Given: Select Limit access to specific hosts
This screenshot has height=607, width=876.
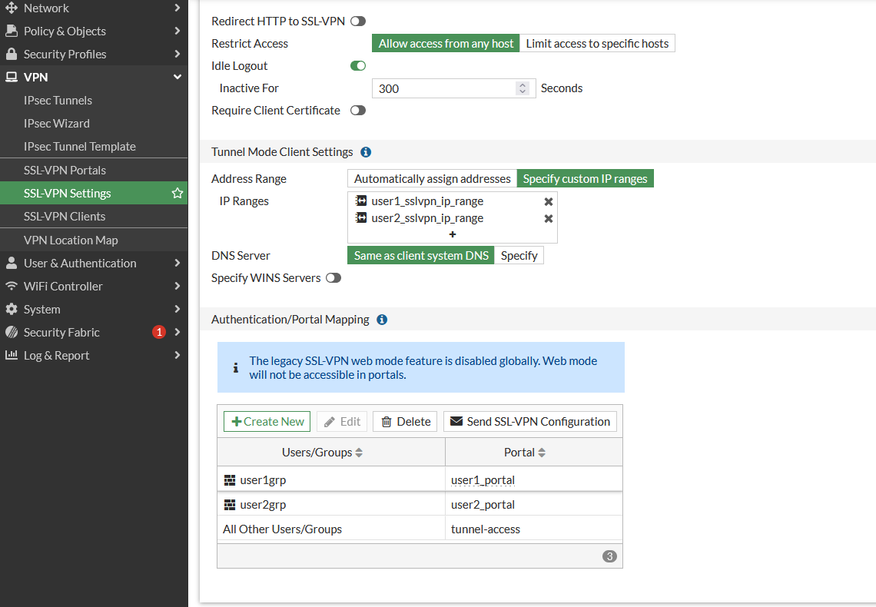Looking at the screenshot, I should pyautogui.click(x=597, y=43).
